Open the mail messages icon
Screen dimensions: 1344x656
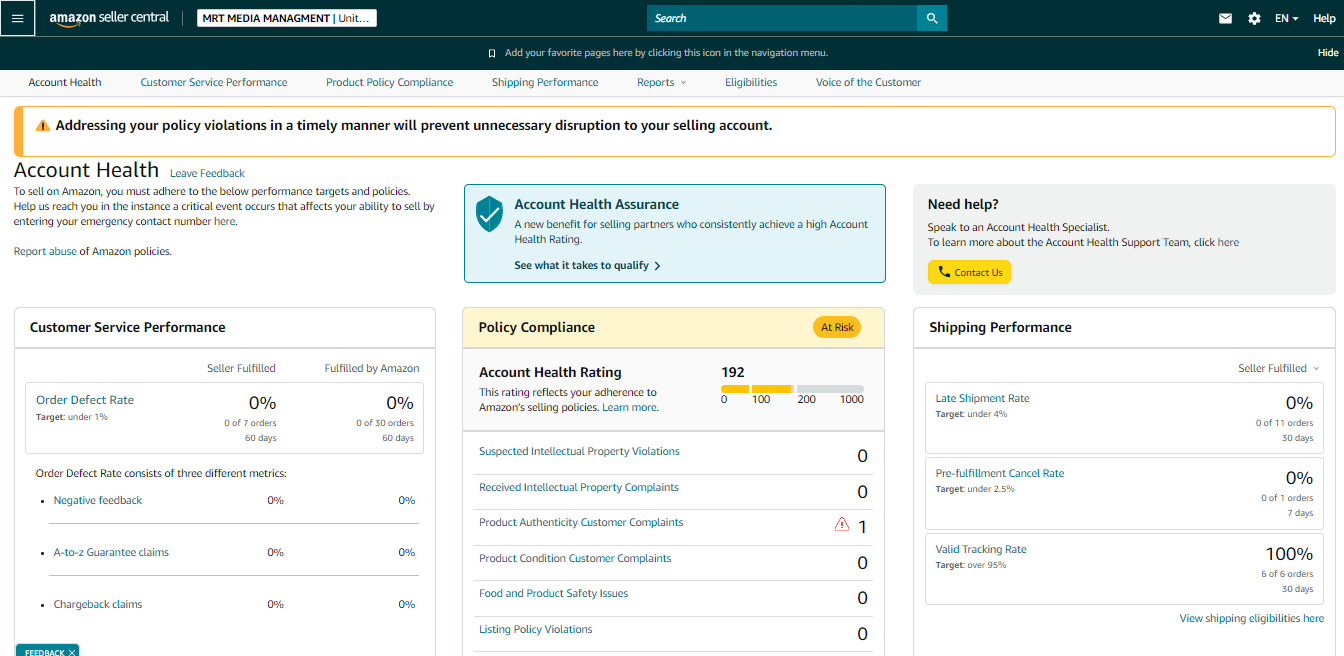pyautogui.click(x=1225, y=18)
